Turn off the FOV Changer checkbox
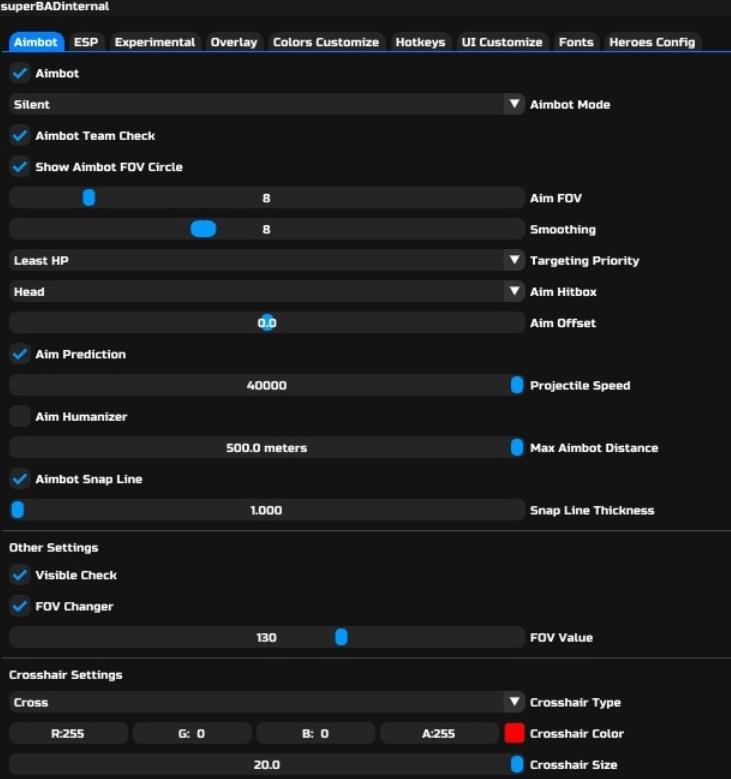Viewport: 731px width, 779px height. coord(19,607)
